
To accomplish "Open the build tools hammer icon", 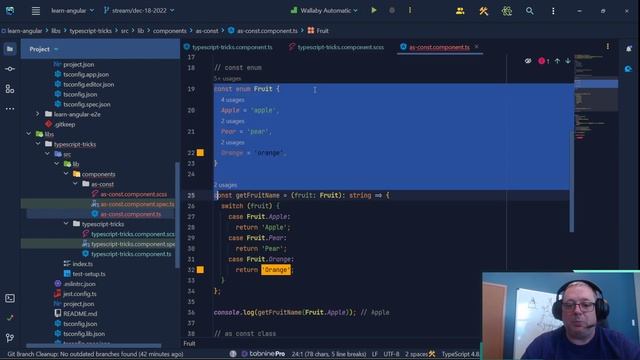I will [484, 11].
